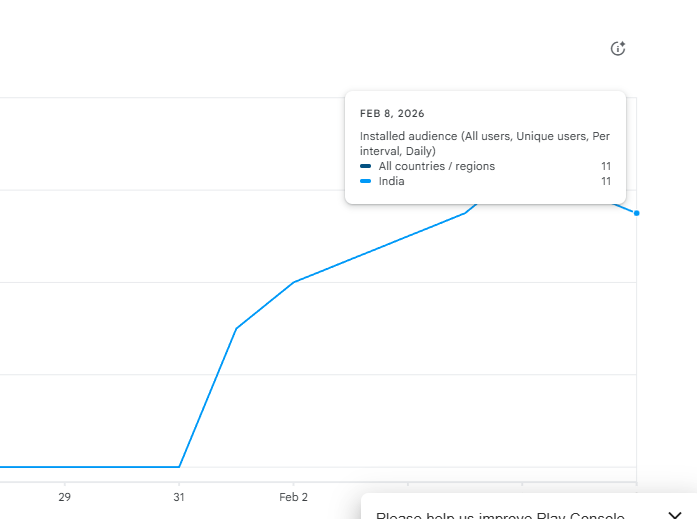Click the 'FEB 8, 2026' tooltip header
This screenshot has height=519, width=697.
392,113
